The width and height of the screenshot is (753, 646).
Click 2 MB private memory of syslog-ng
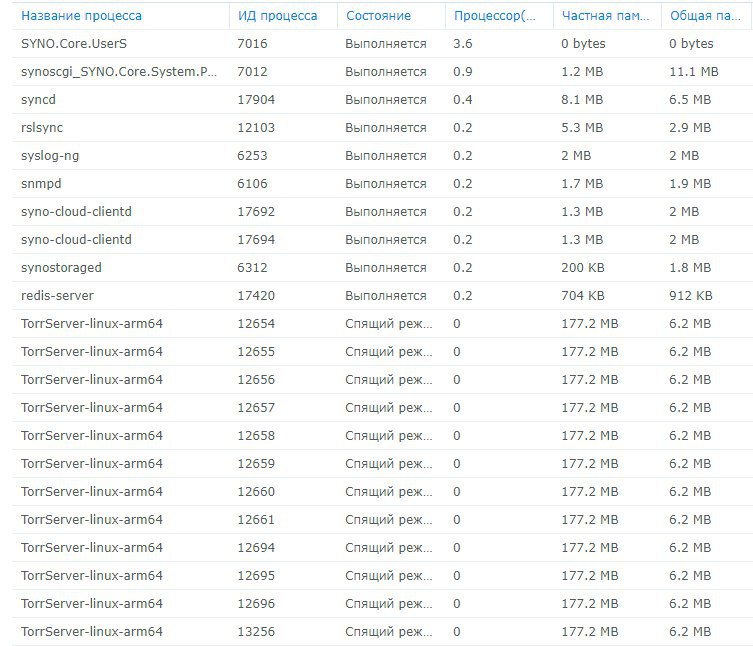point(576,156)
